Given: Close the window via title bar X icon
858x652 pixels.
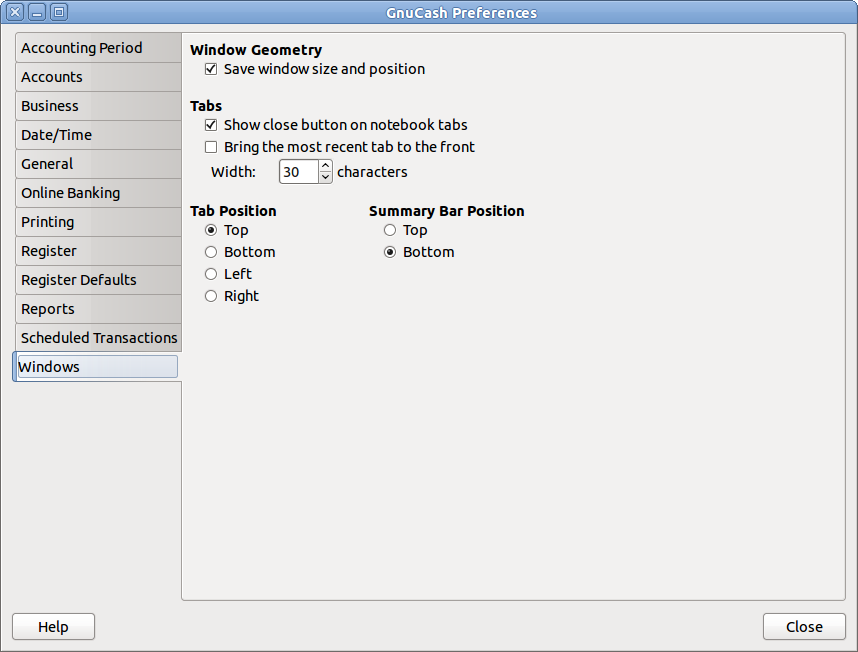Looking at the screenshot, I should pyautogui.click(x=15, y=12).
